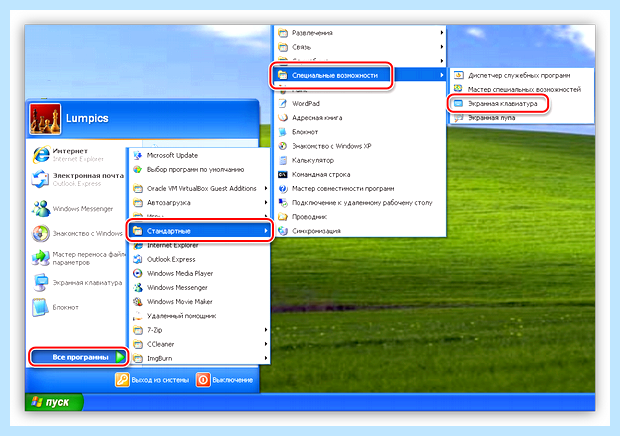Open the Notepad icon in Accessories submenu
Screen dimensions: 620x436
[283, 132]
